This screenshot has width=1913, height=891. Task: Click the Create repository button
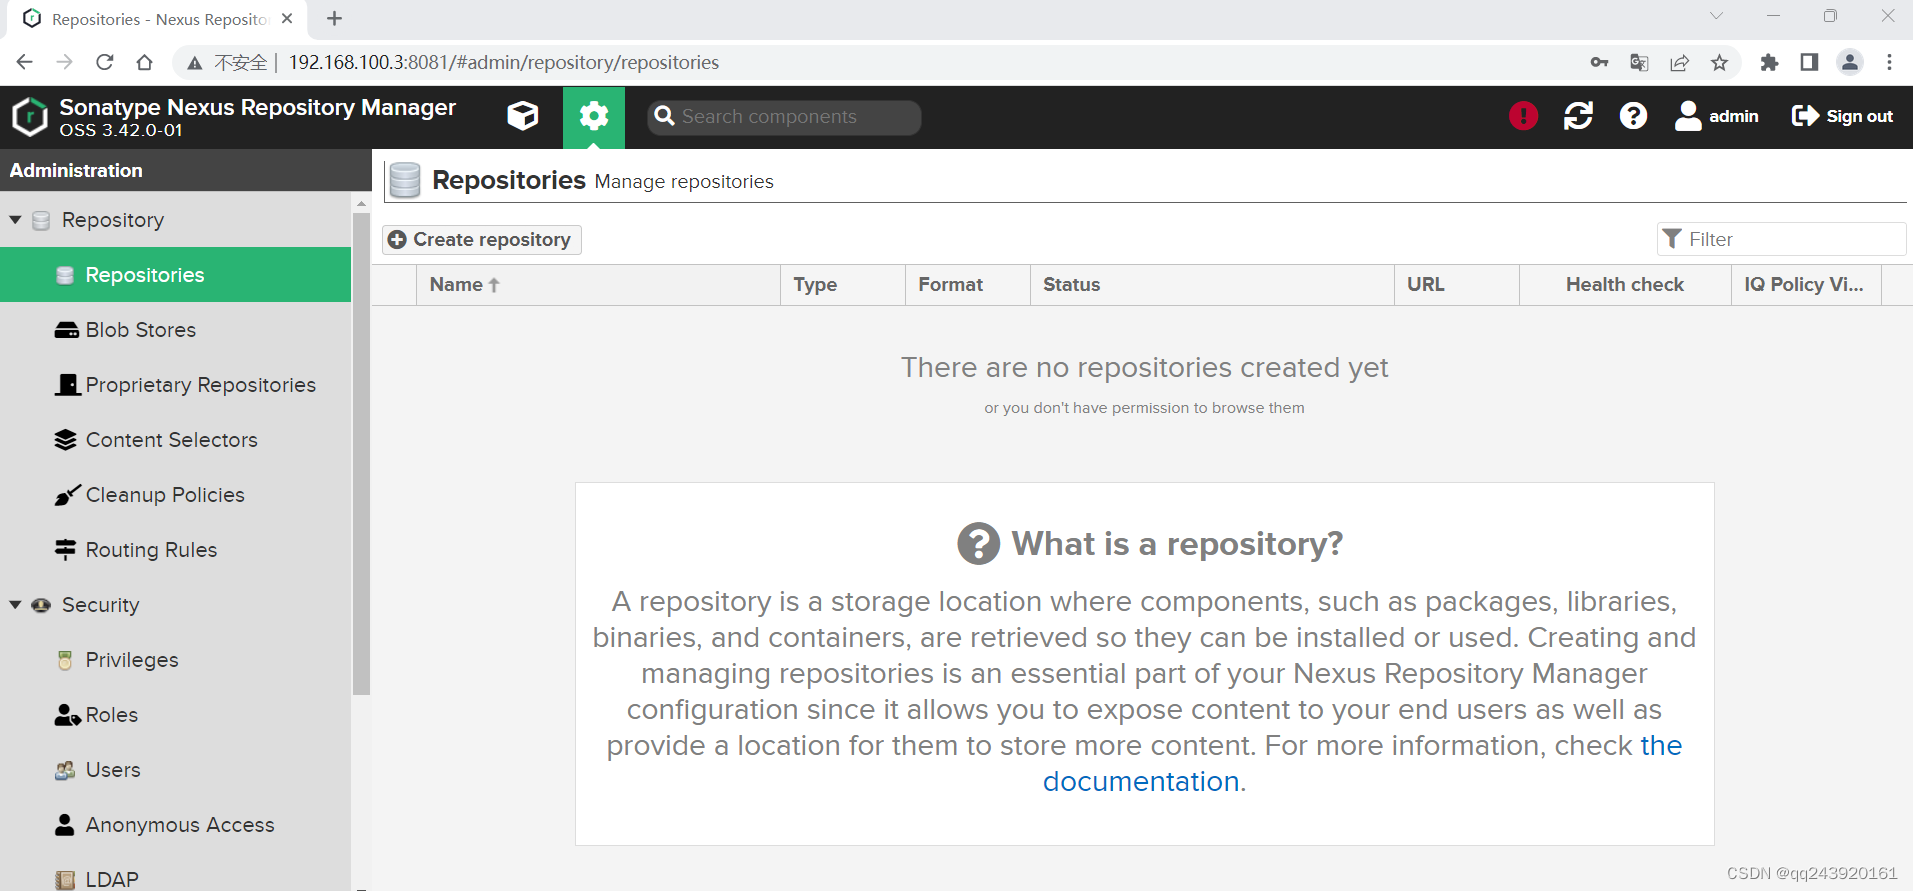(481, 239)
